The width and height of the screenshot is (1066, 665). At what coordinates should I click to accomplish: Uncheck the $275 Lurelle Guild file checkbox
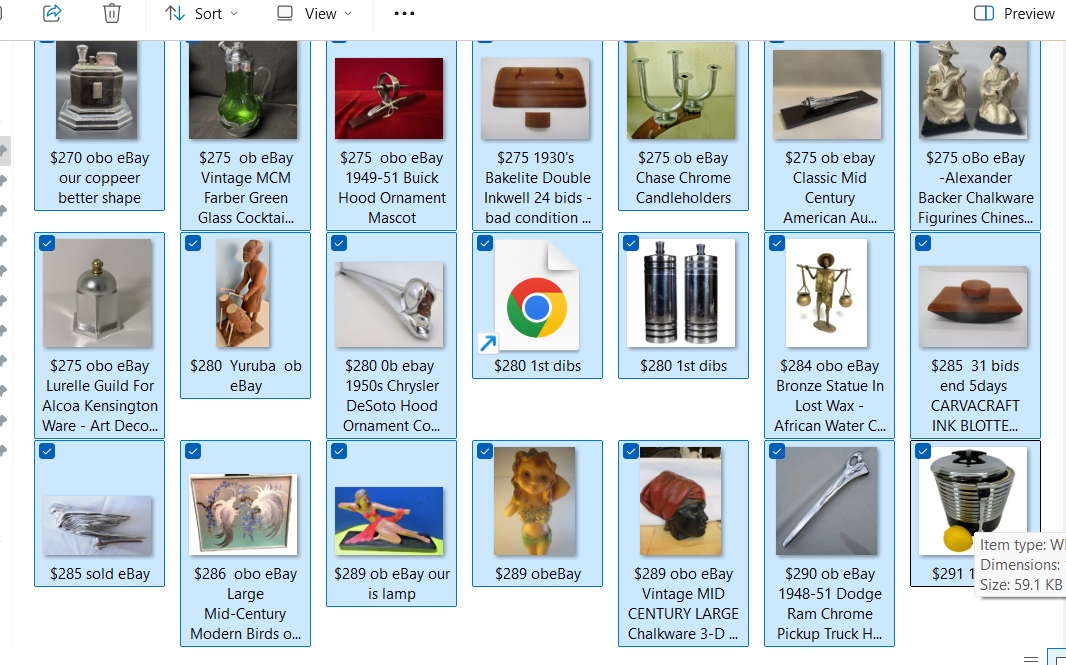tap(47, 243)
